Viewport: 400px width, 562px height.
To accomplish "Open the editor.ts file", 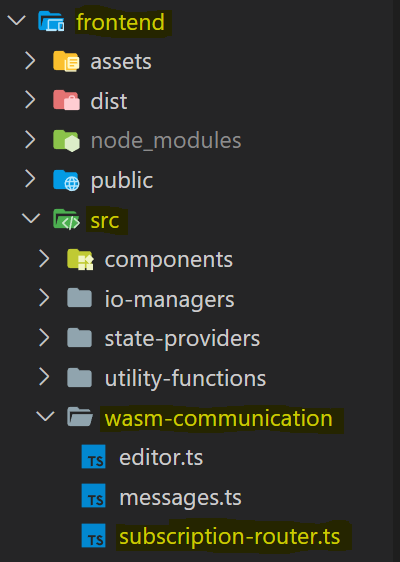I will 161,458.
